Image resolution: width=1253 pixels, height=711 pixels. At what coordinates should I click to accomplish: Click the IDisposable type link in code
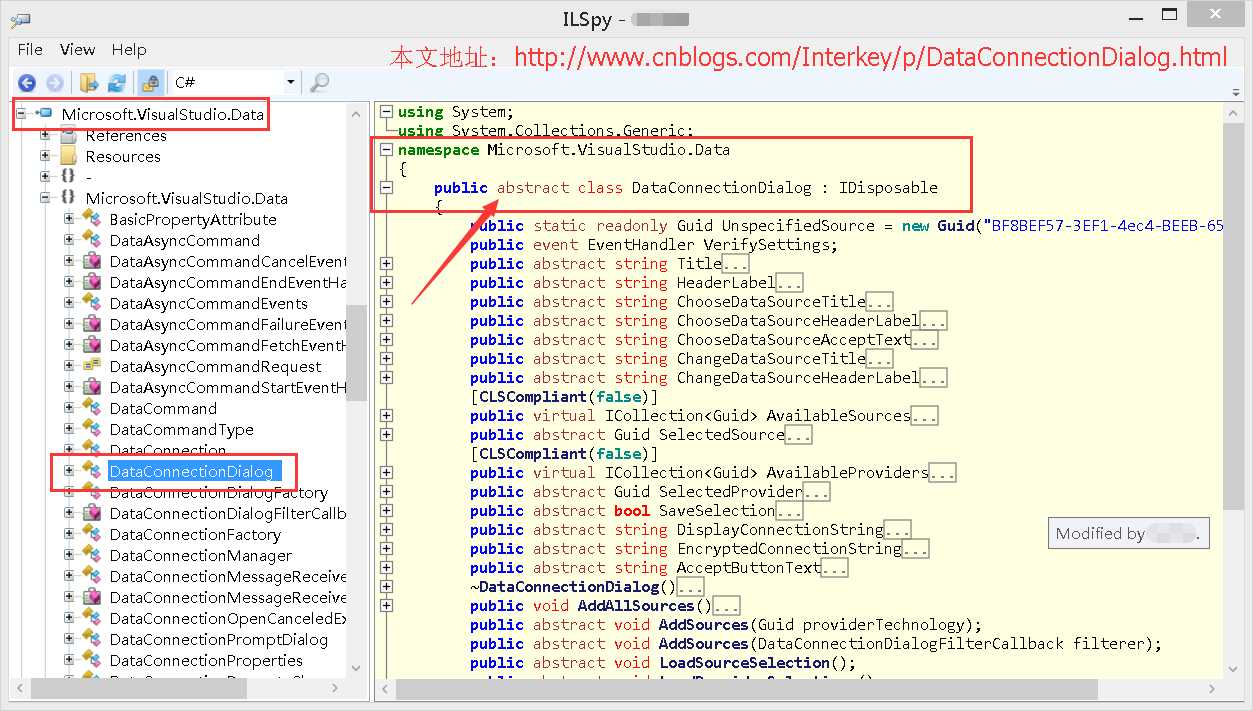888,188
